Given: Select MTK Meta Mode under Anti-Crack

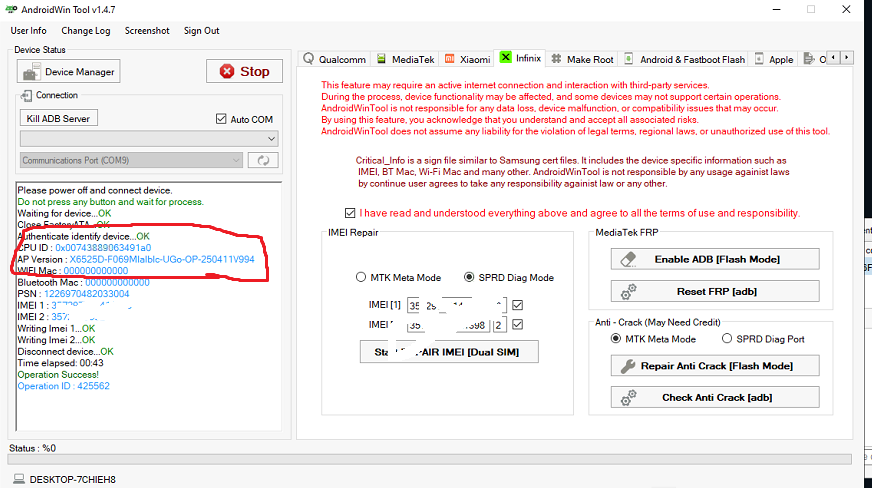Looking at the screenshot, I should (x=653, y=339).
